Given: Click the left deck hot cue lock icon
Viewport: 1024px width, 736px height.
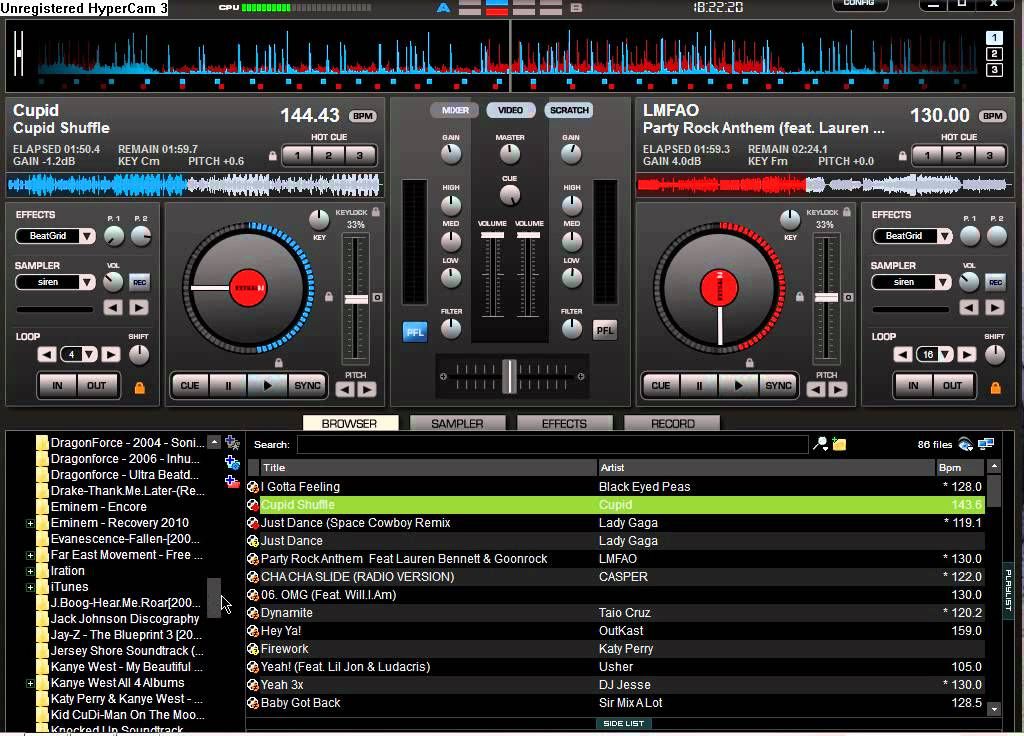Looking at the screenshot, I should pos(272,156).
